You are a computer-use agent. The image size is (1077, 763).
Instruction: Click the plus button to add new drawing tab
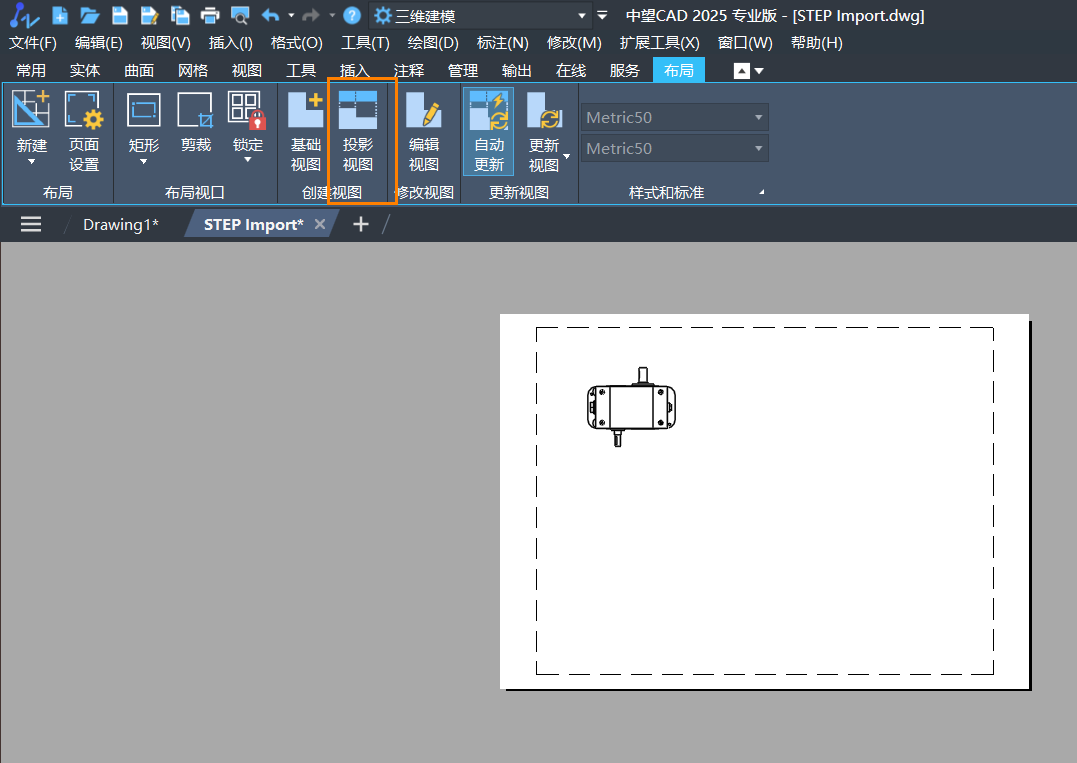pos(361,224)
